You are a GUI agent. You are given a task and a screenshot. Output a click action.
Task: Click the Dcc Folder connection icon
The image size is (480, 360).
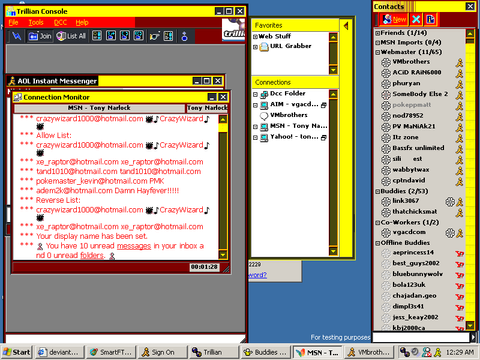pyautogui.click(x=264, y=94)
